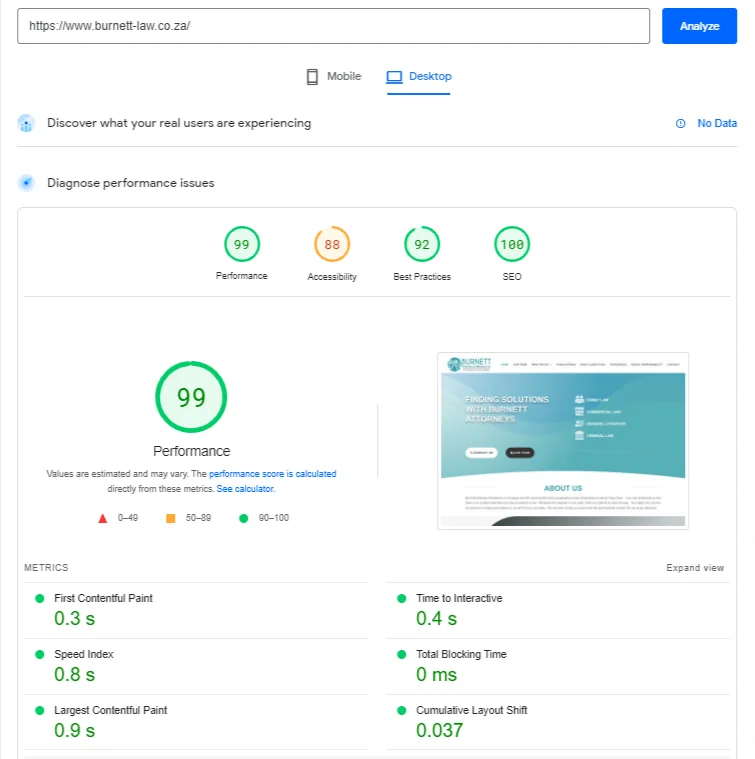This screenshot has width=755, height=759.
Task: Click the METRICS section heading
Action: [46, 568]
